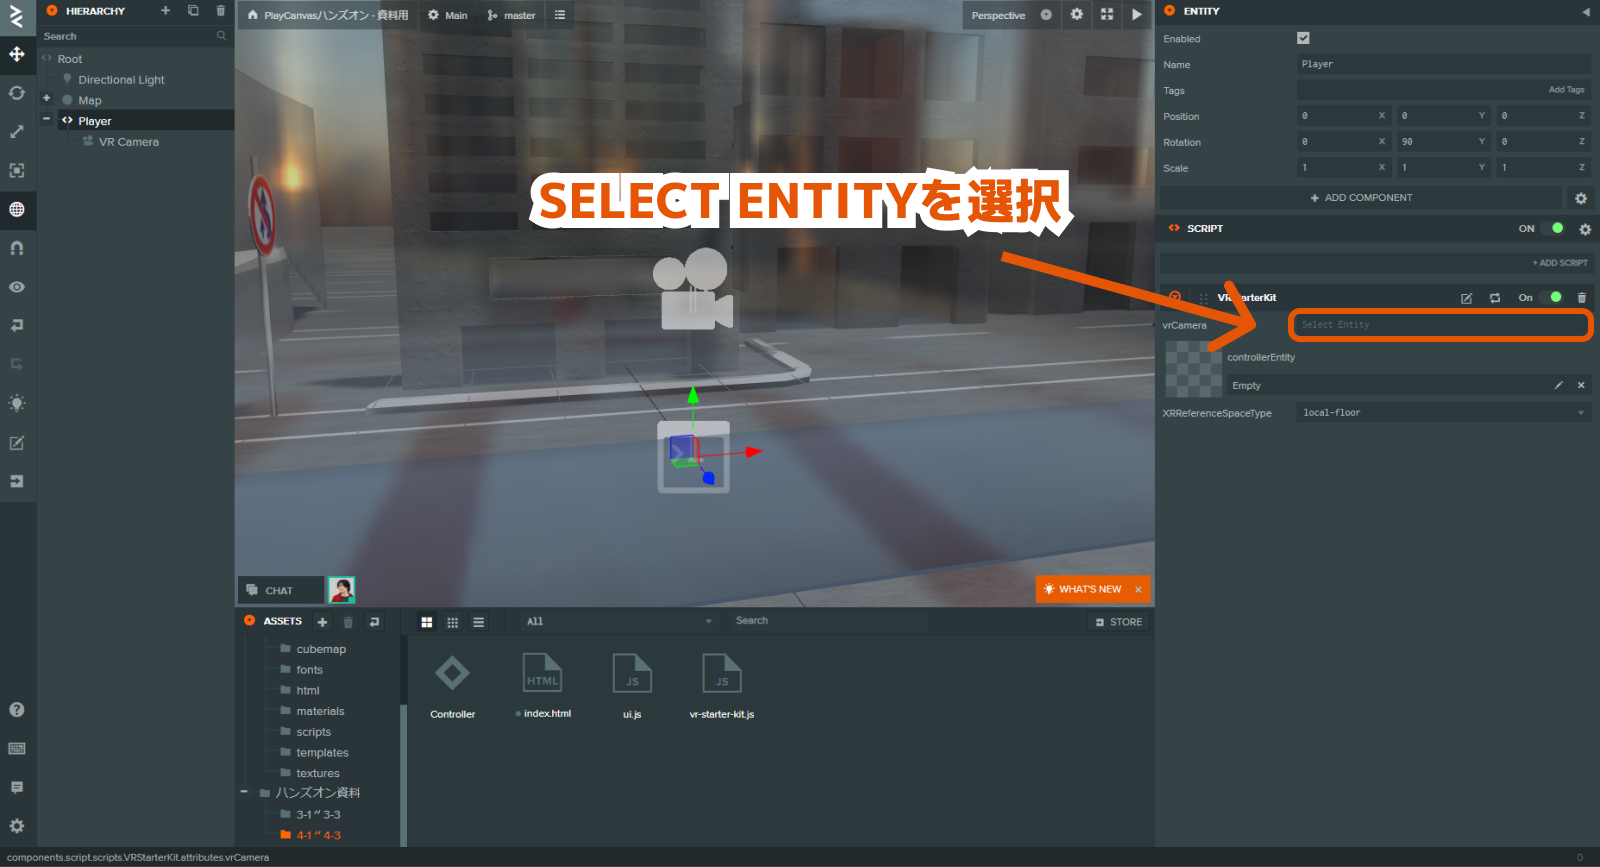Select the Resize Element Component tool
The image size is (1600, 867).
click(17, 171)
